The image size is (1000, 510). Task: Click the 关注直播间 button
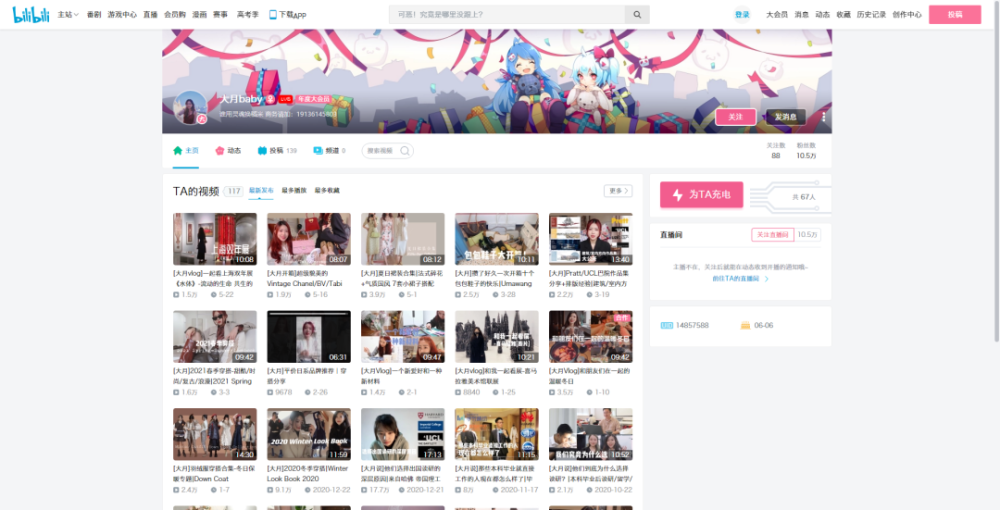click(773, 235)
